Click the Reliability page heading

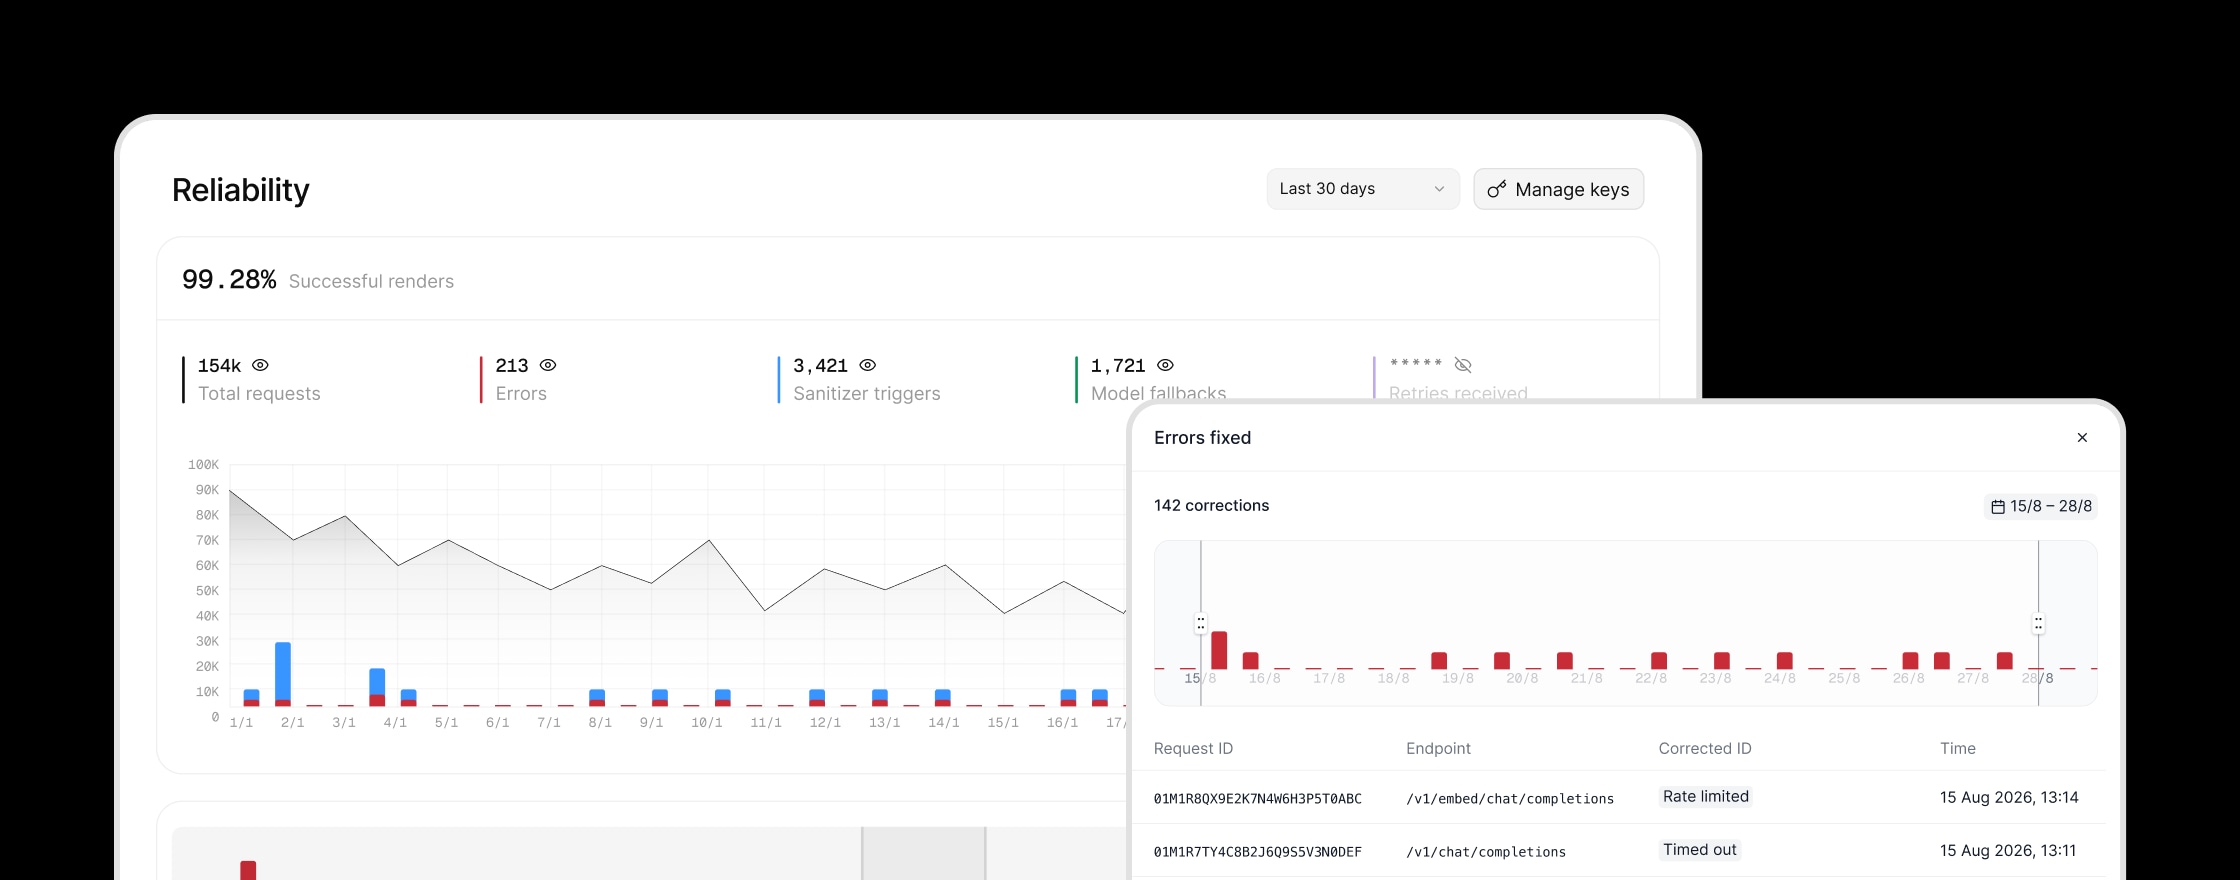tap(241, 190)
